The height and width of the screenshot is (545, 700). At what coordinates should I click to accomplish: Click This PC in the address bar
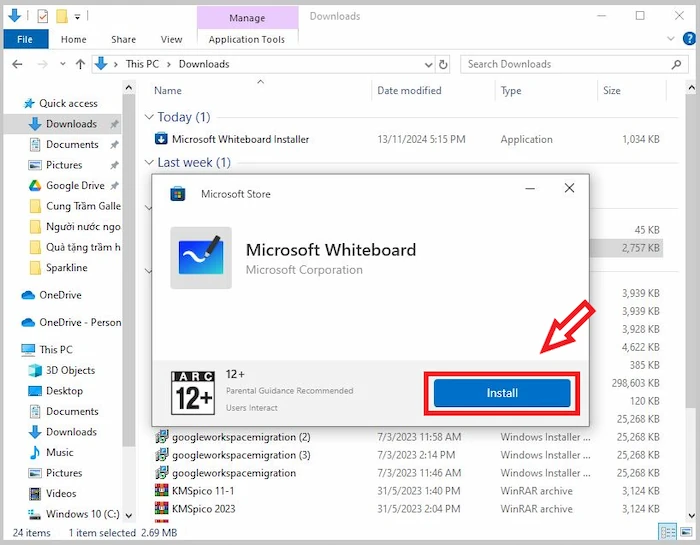point(142,64)
